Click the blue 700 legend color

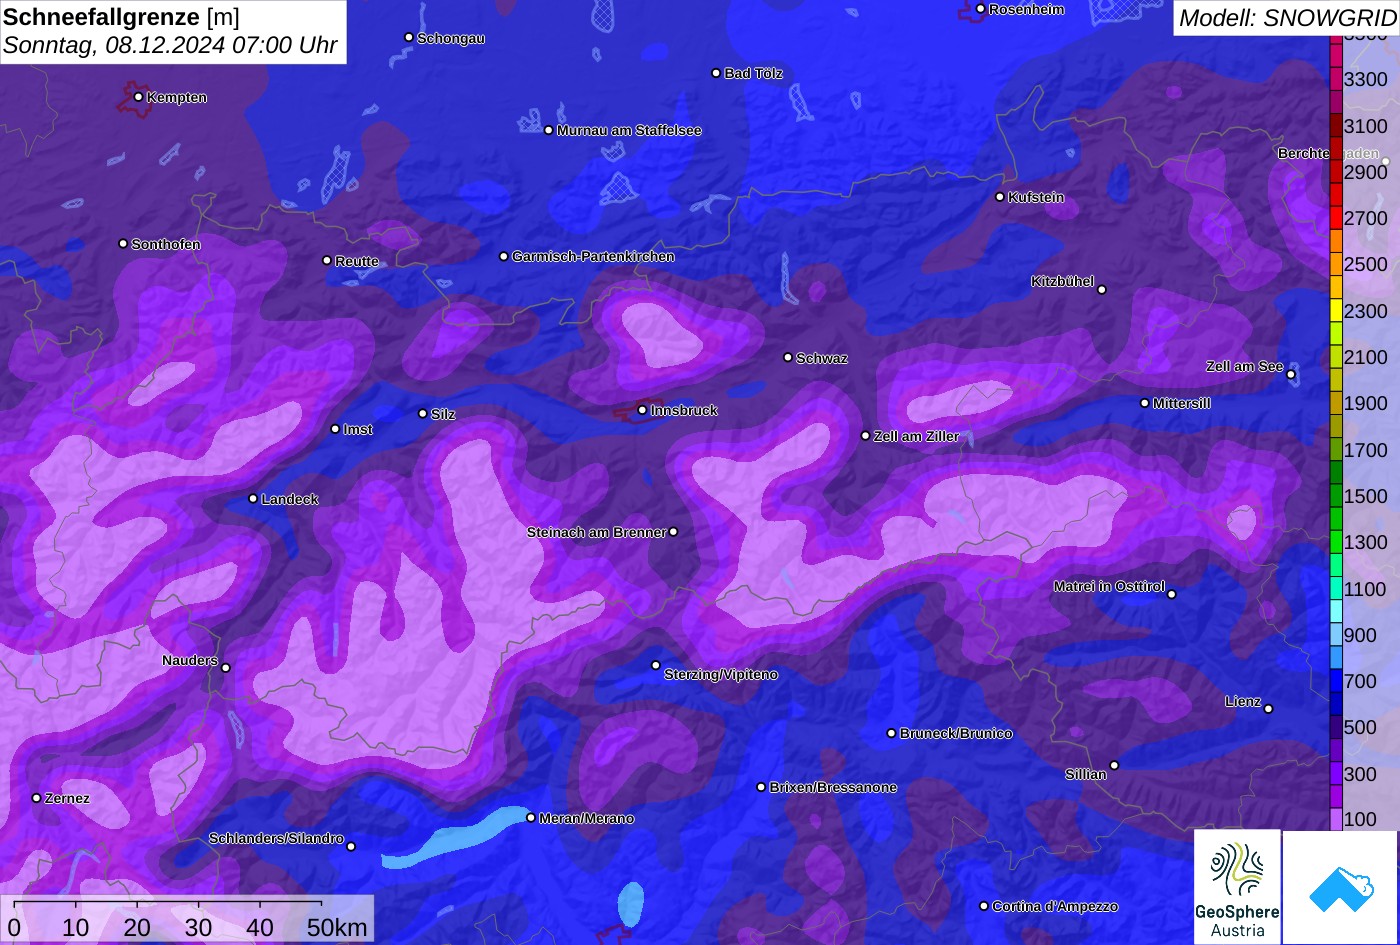[1336, 682]
